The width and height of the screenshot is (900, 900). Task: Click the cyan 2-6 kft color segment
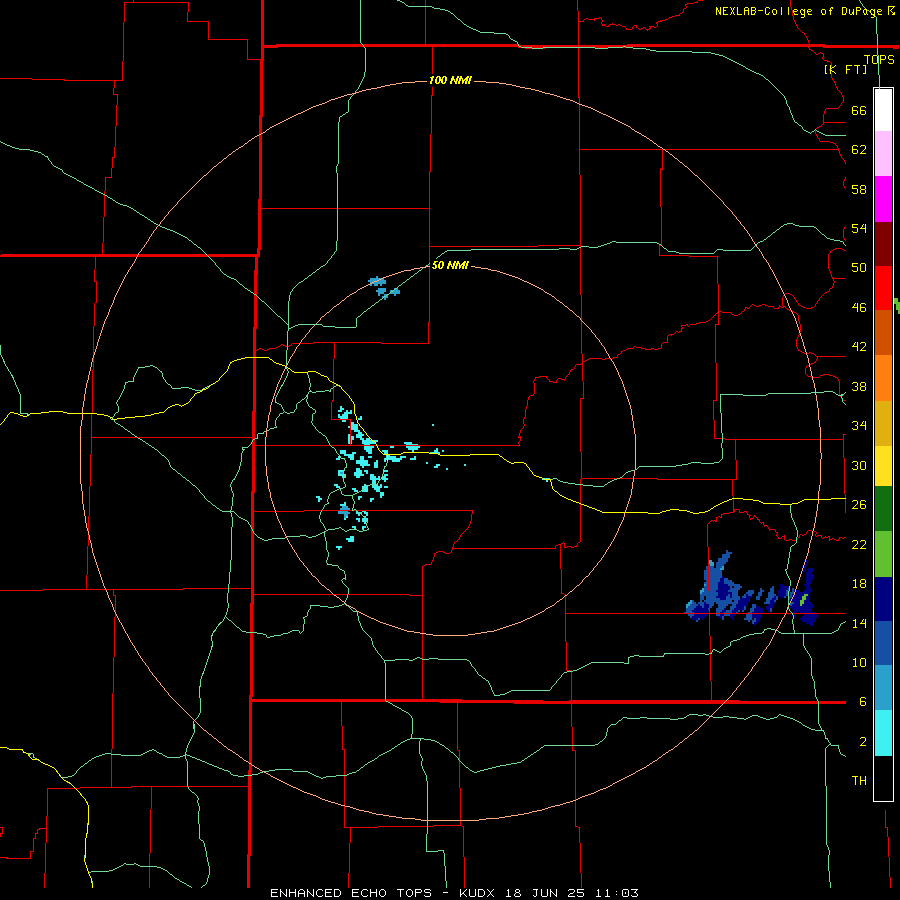click(x=883, y=733)
